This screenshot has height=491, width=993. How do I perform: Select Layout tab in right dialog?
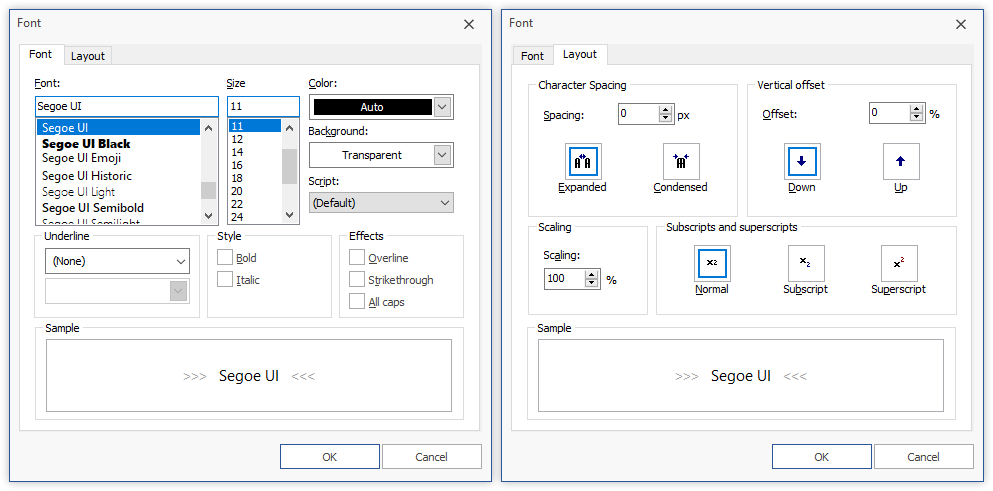(x=579, y=54)
